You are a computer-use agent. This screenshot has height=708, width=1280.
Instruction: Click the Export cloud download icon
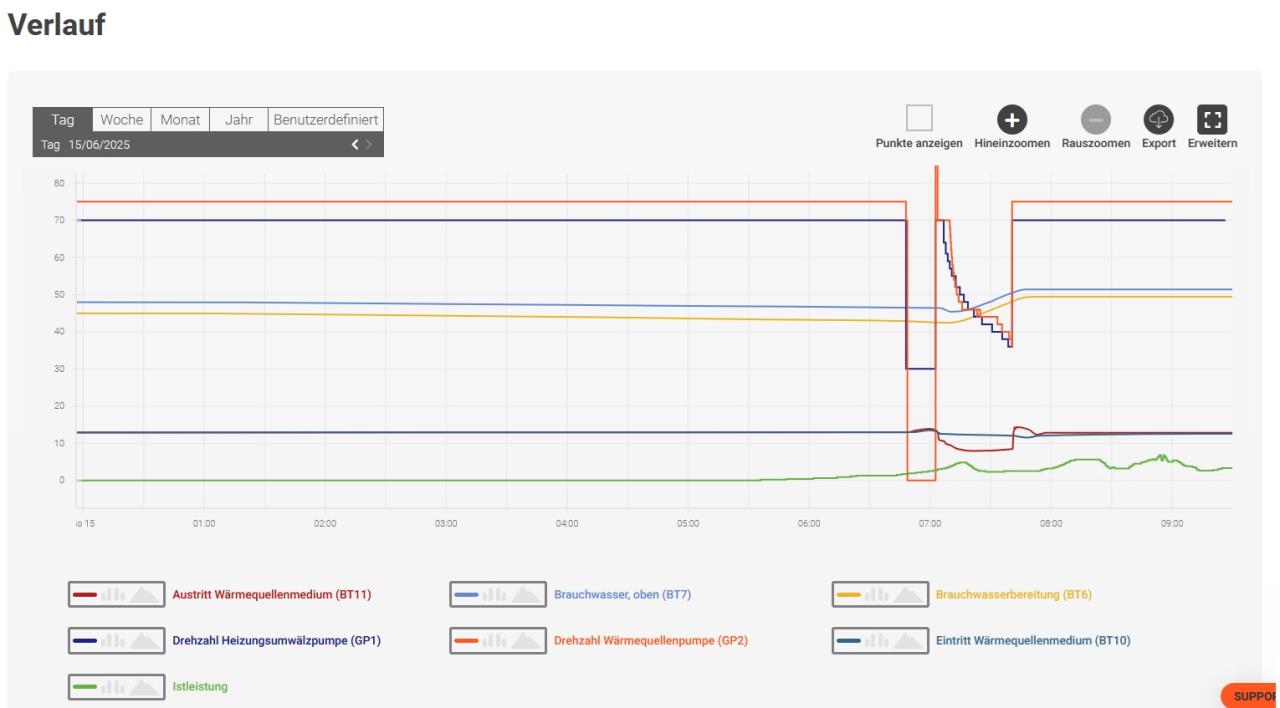click(1158, 120)
